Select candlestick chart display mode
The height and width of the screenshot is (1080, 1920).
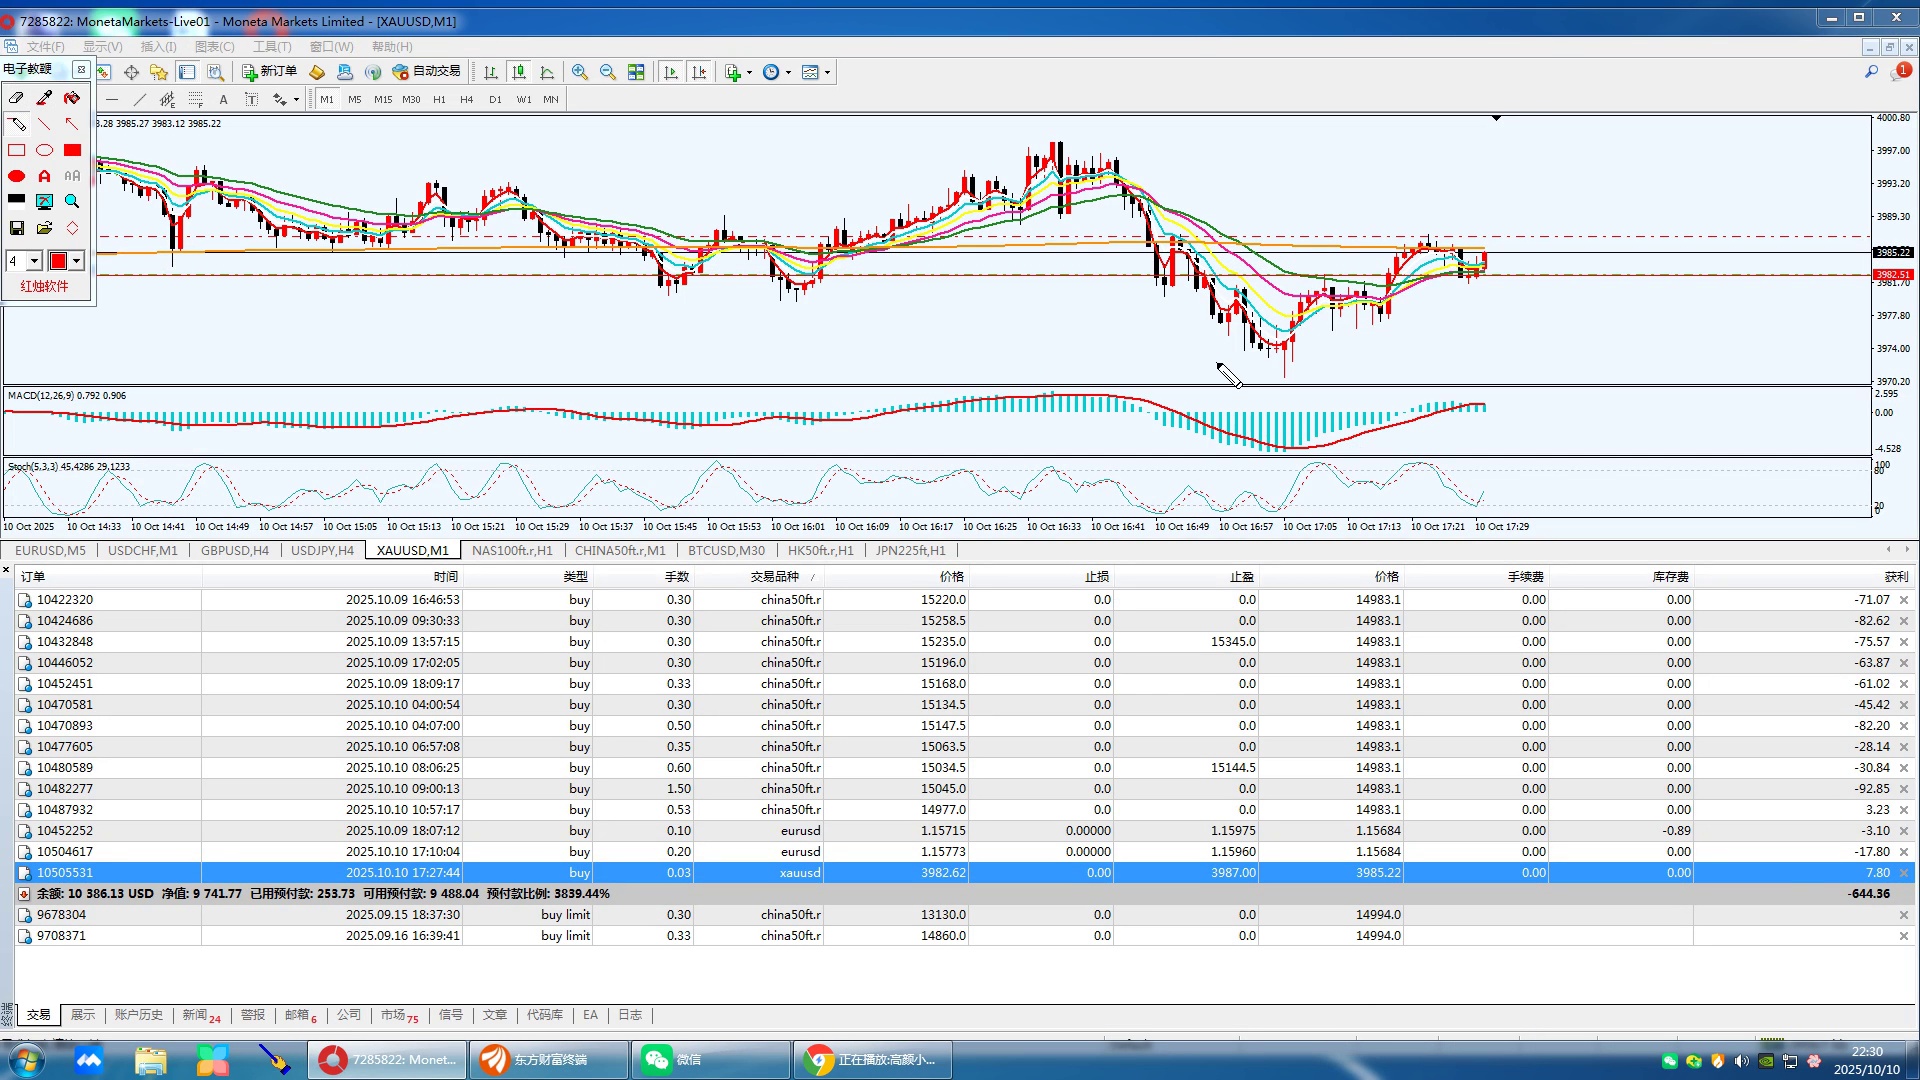coord(519,72)
